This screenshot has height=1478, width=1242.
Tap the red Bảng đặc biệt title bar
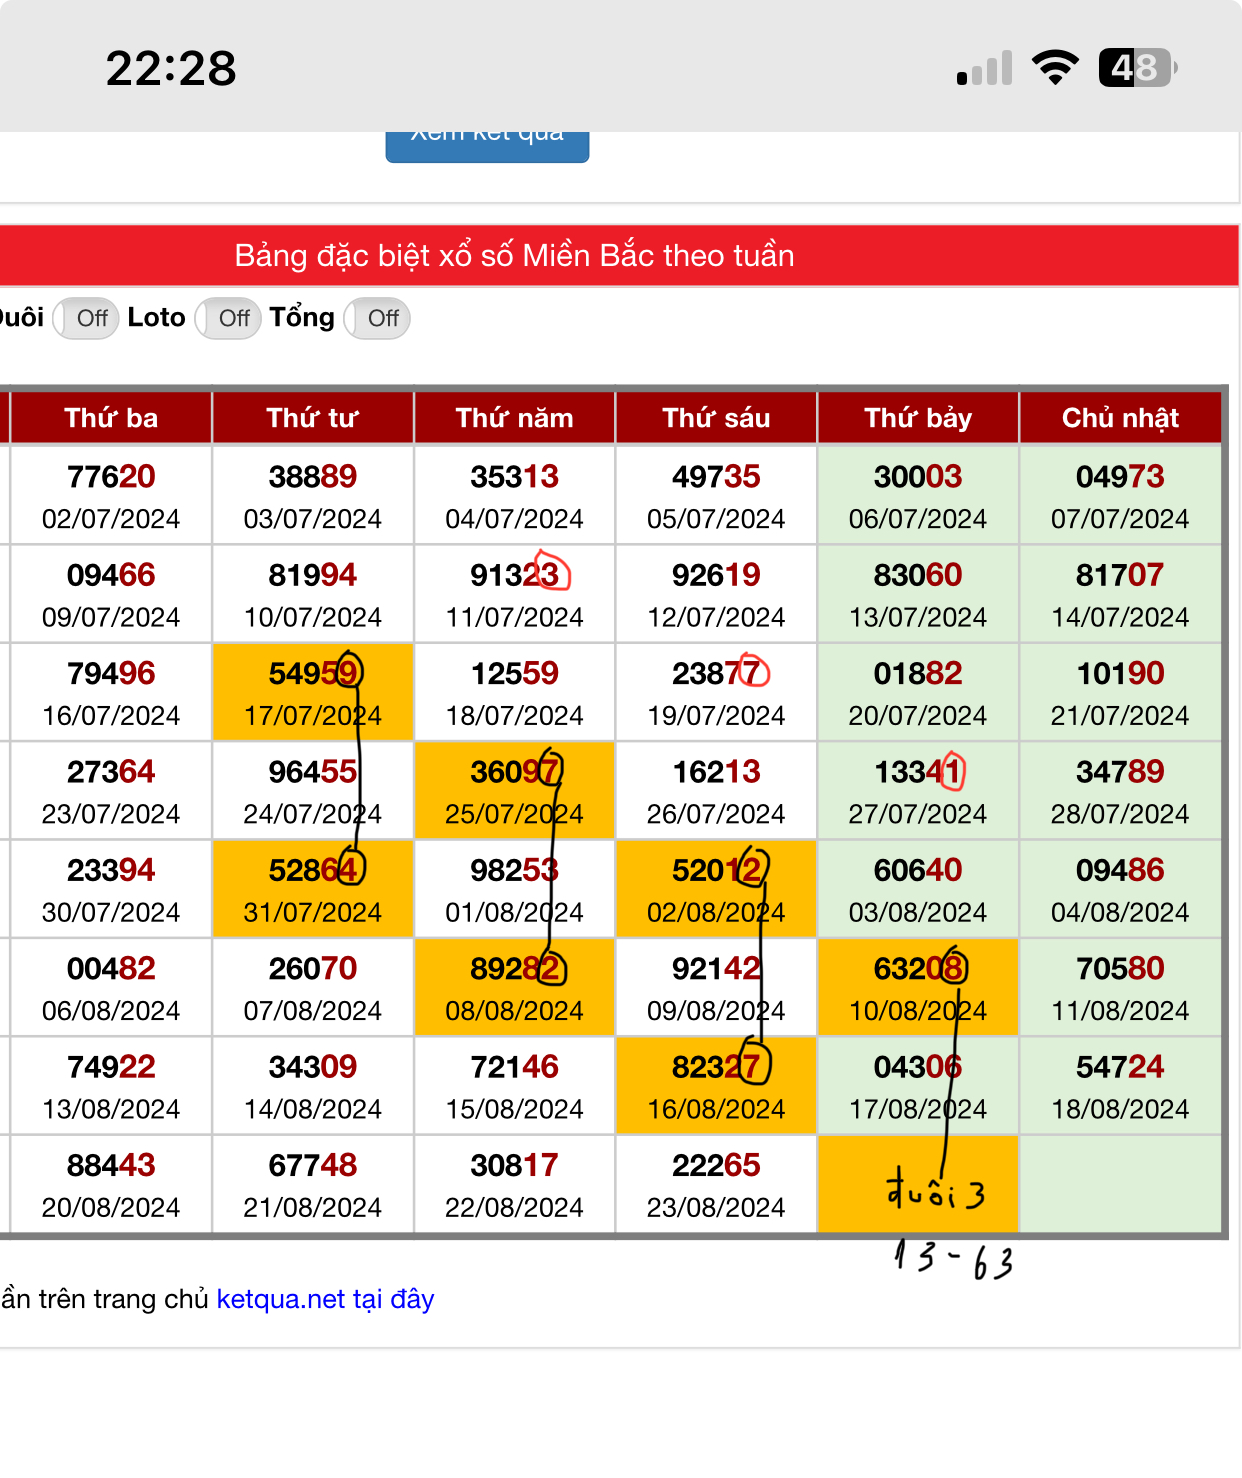coord(515,256)
